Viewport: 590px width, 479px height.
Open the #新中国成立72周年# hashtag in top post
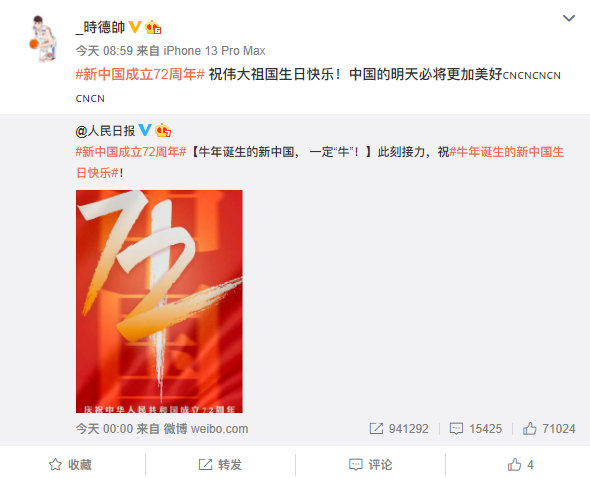140,75
